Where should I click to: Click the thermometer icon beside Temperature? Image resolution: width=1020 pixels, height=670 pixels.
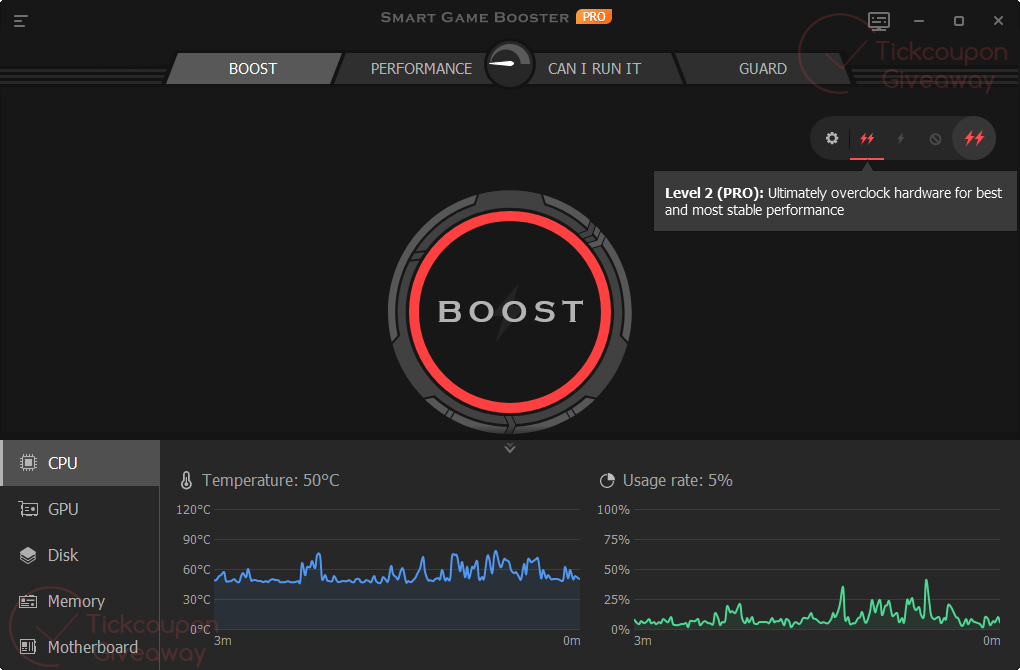[x=186, y=481]
